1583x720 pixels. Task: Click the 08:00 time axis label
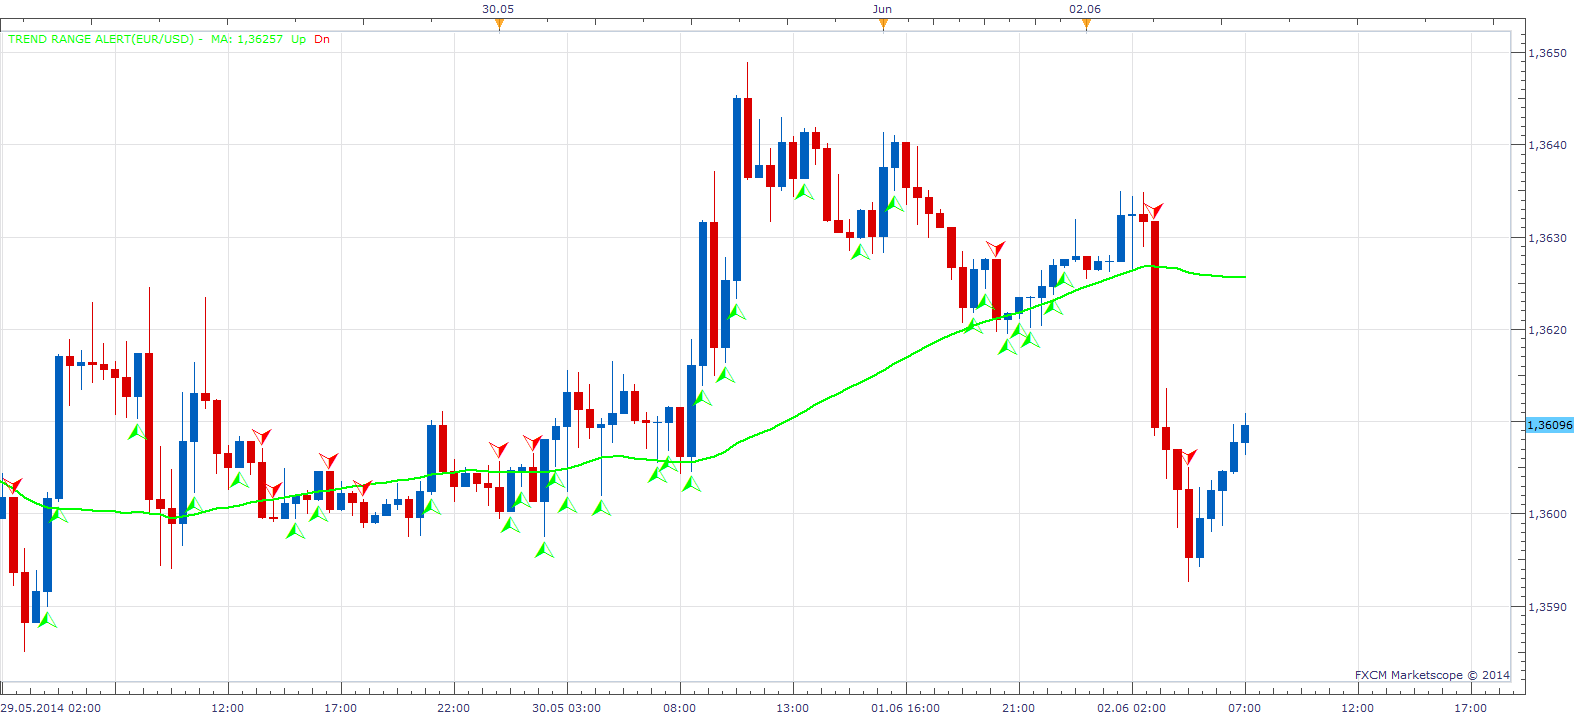click(x=679, y=708)
